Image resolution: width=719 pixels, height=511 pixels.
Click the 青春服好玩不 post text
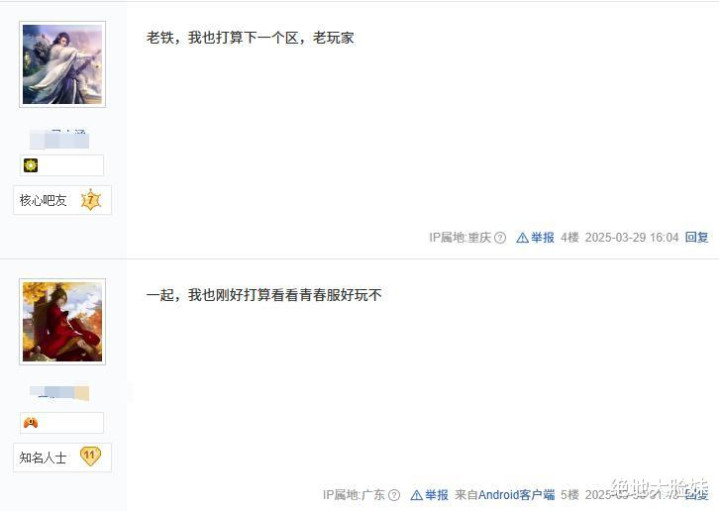pos(340,294)
